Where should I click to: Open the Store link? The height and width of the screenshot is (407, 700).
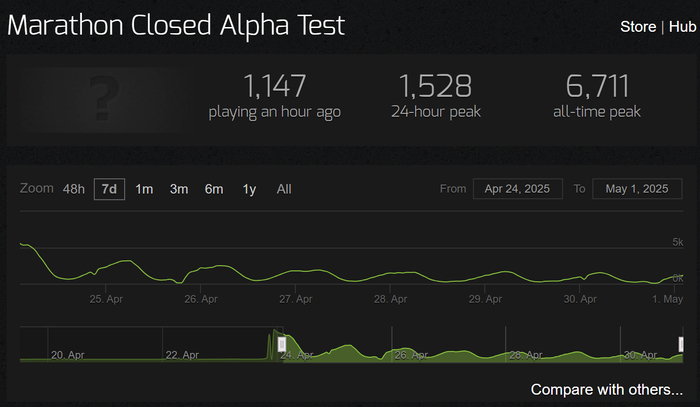637,27
